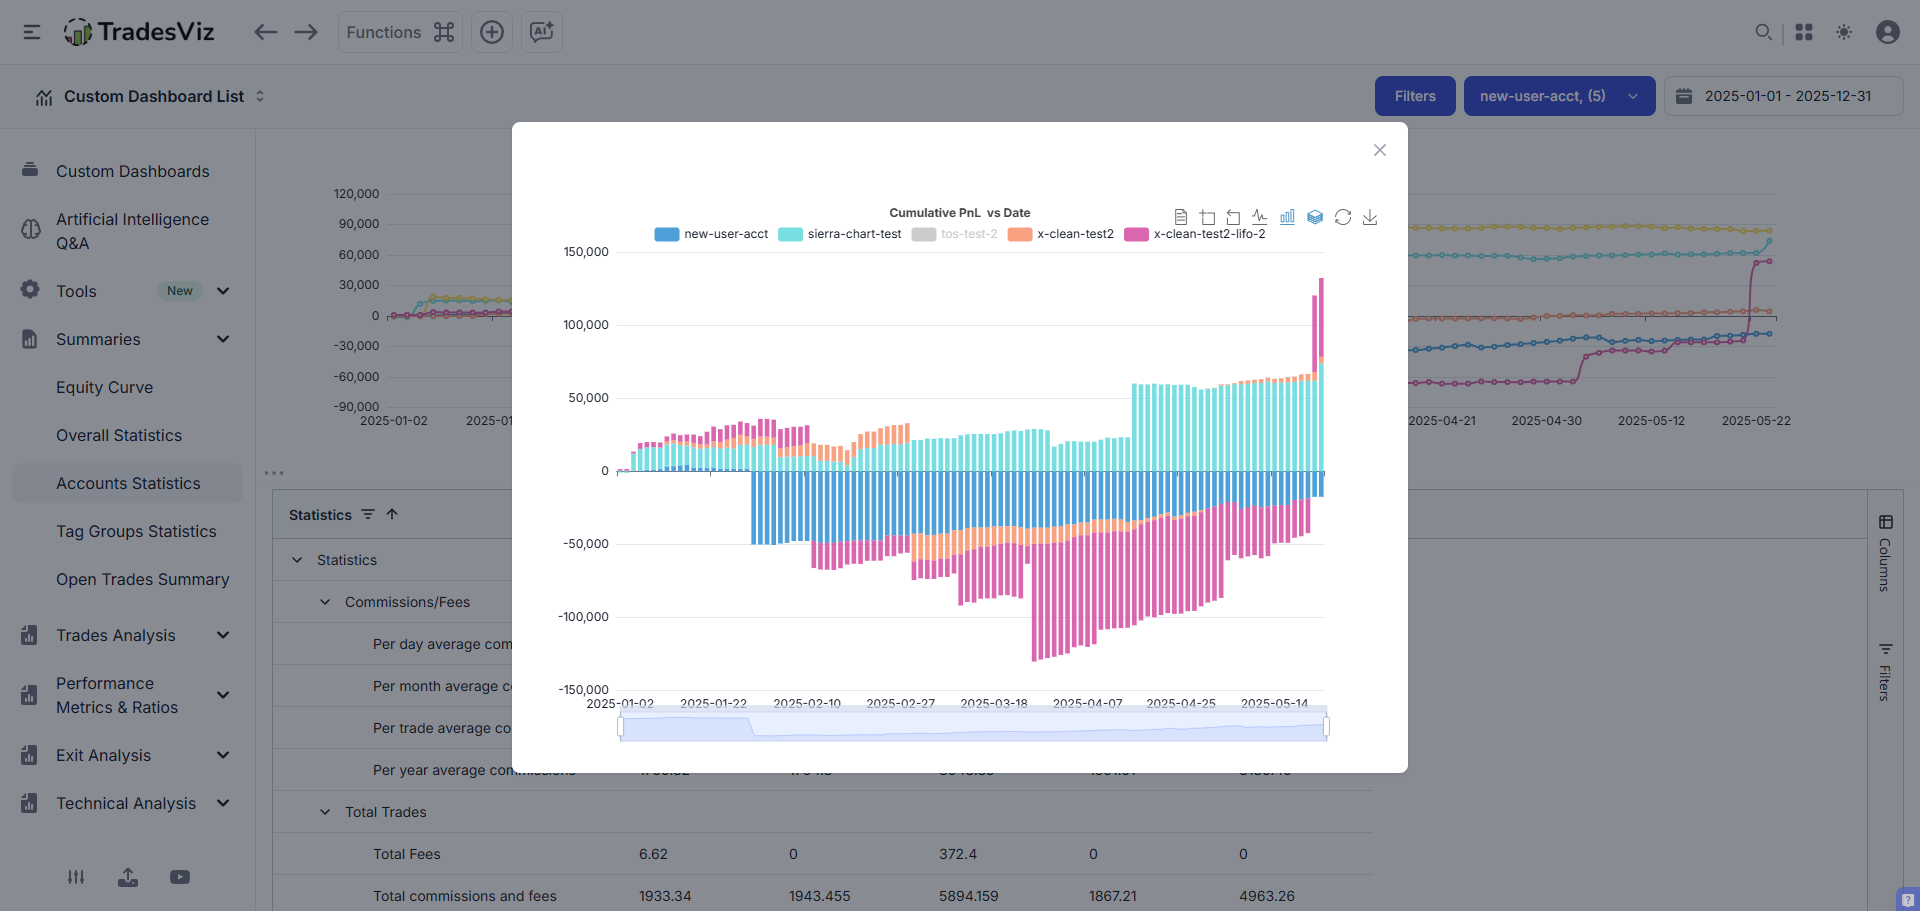Toggle the stacked series icon
This screenshot has height=911, width=1920.
tap(1315, 217)
